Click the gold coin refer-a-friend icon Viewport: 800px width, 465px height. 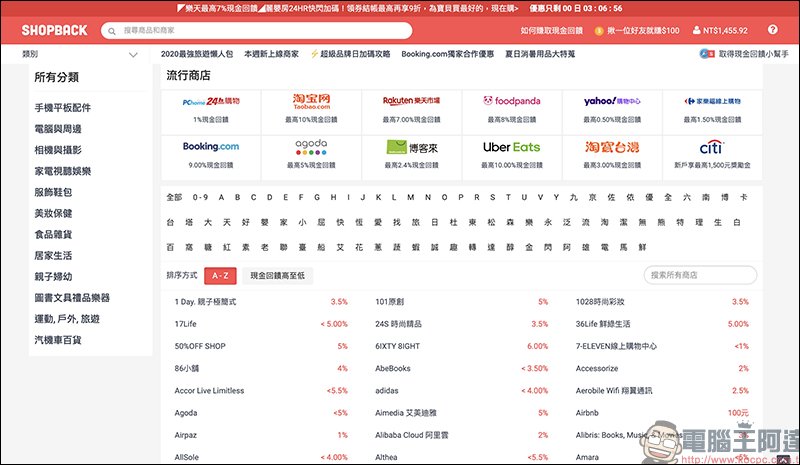[599, 31]
